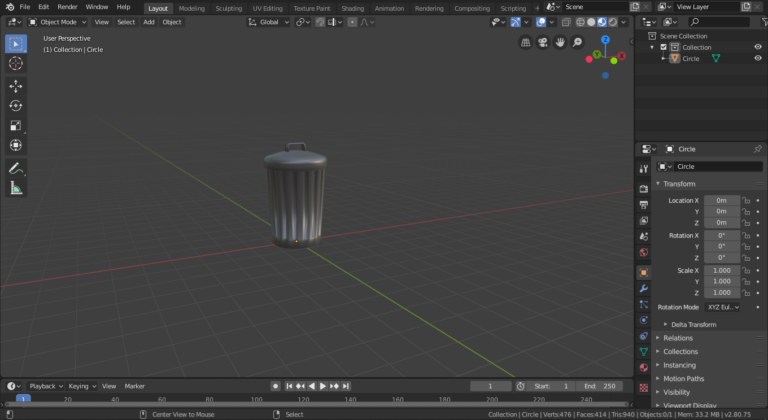Open the Keying menu in the timeline
Viewport: 768px width, 420px height.
[79, 386]
